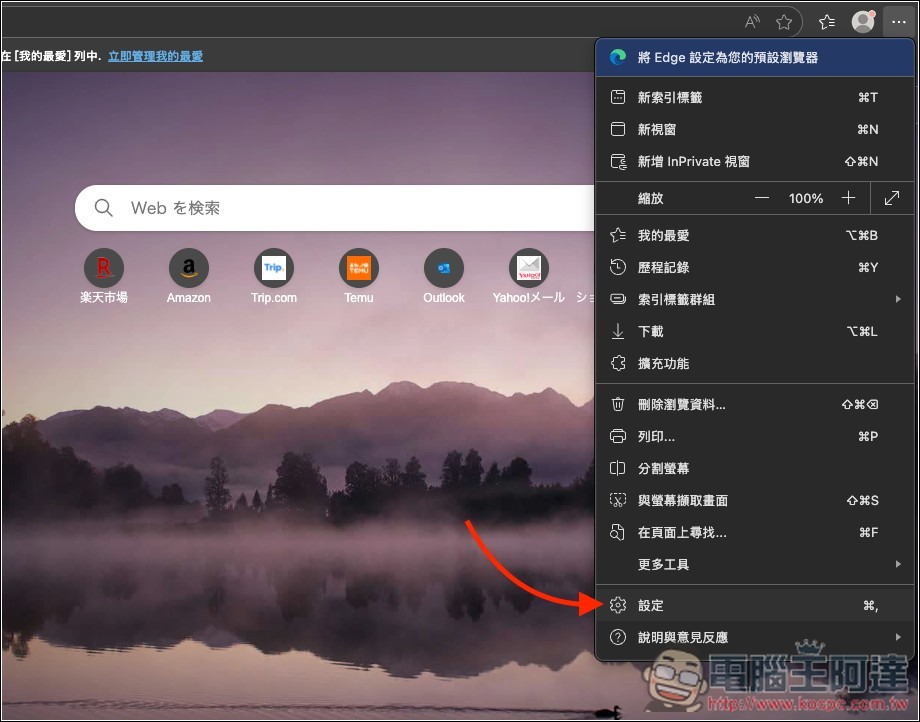Choose 刪除瀏覽資料... from menu

(x=755, y=404)
